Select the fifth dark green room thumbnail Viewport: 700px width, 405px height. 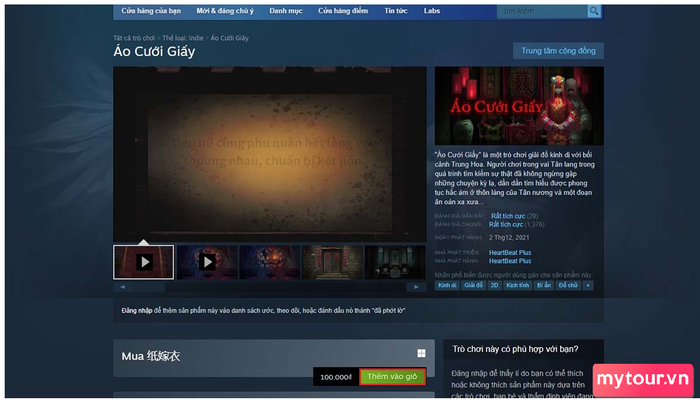point(395,262)
